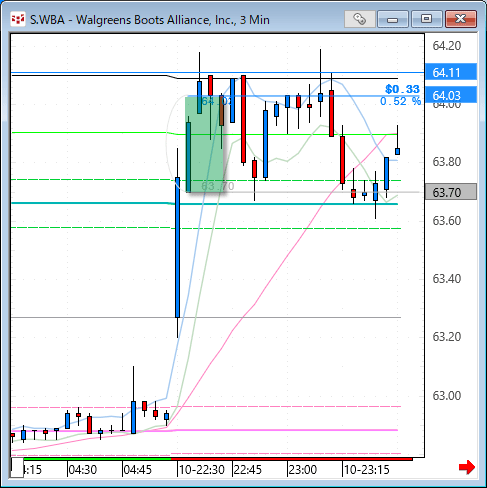Click the red arrow at bottom right
Screen dimensions: 487x488
pyautogui.click(x=467, y=467)
